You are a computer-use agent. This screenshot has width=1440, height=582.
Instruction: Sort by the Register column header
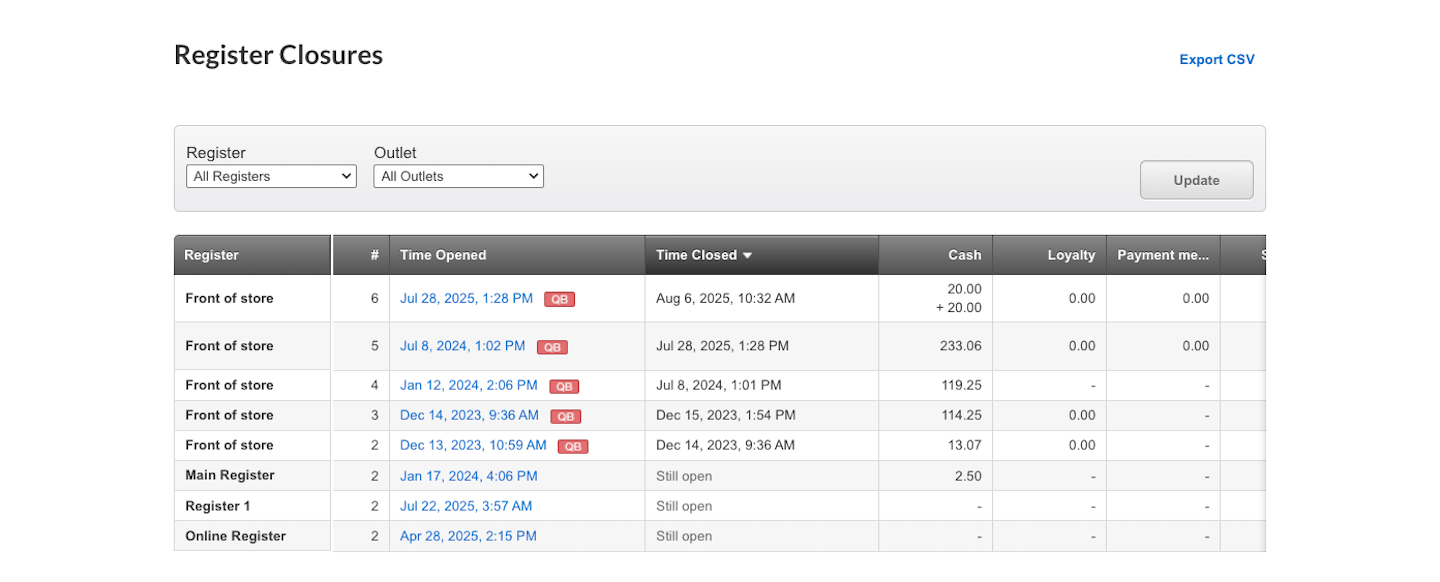(211, 255)
